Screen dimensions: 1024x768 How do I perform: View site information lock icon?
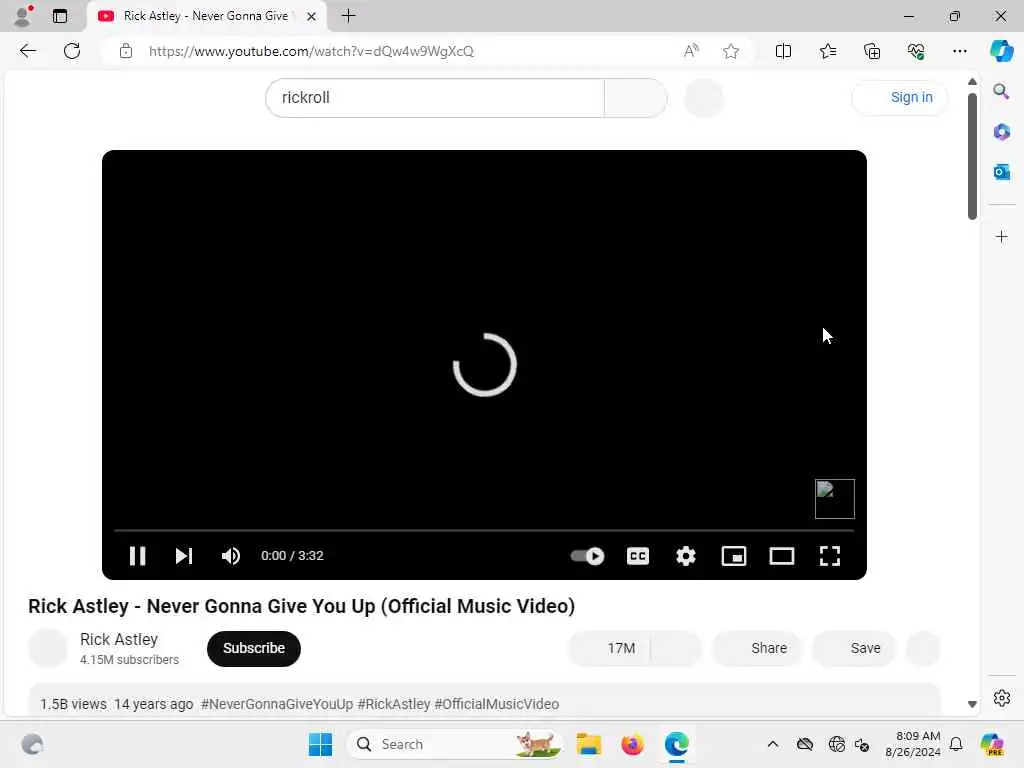click(126, 51)
